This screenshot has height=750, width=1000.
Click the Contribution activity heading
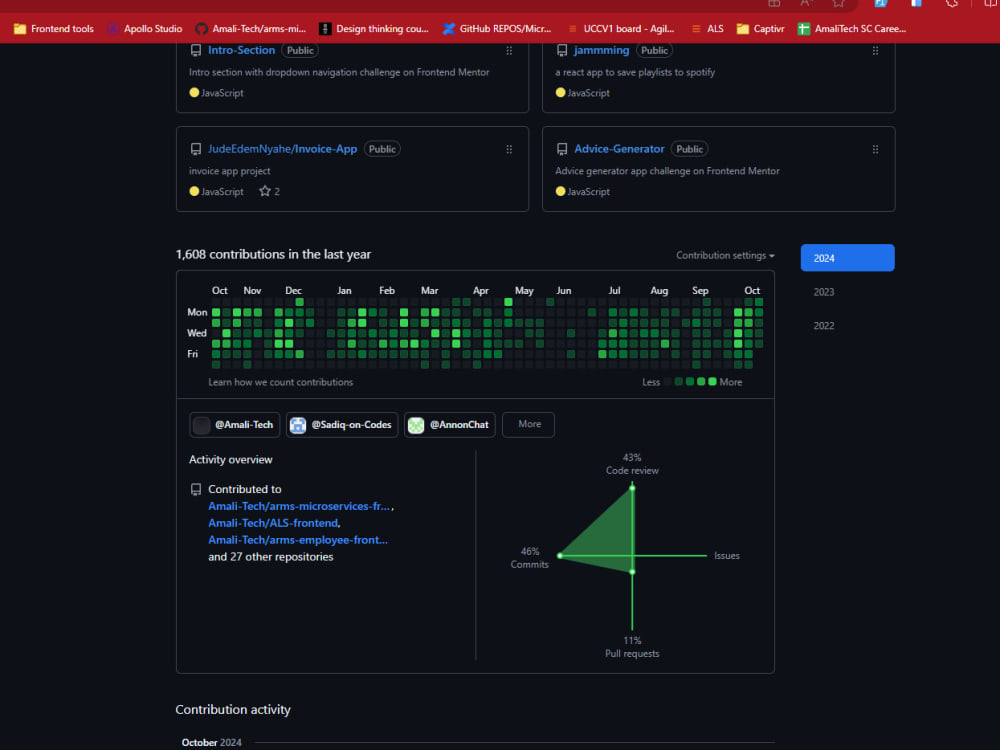(233, 709)
